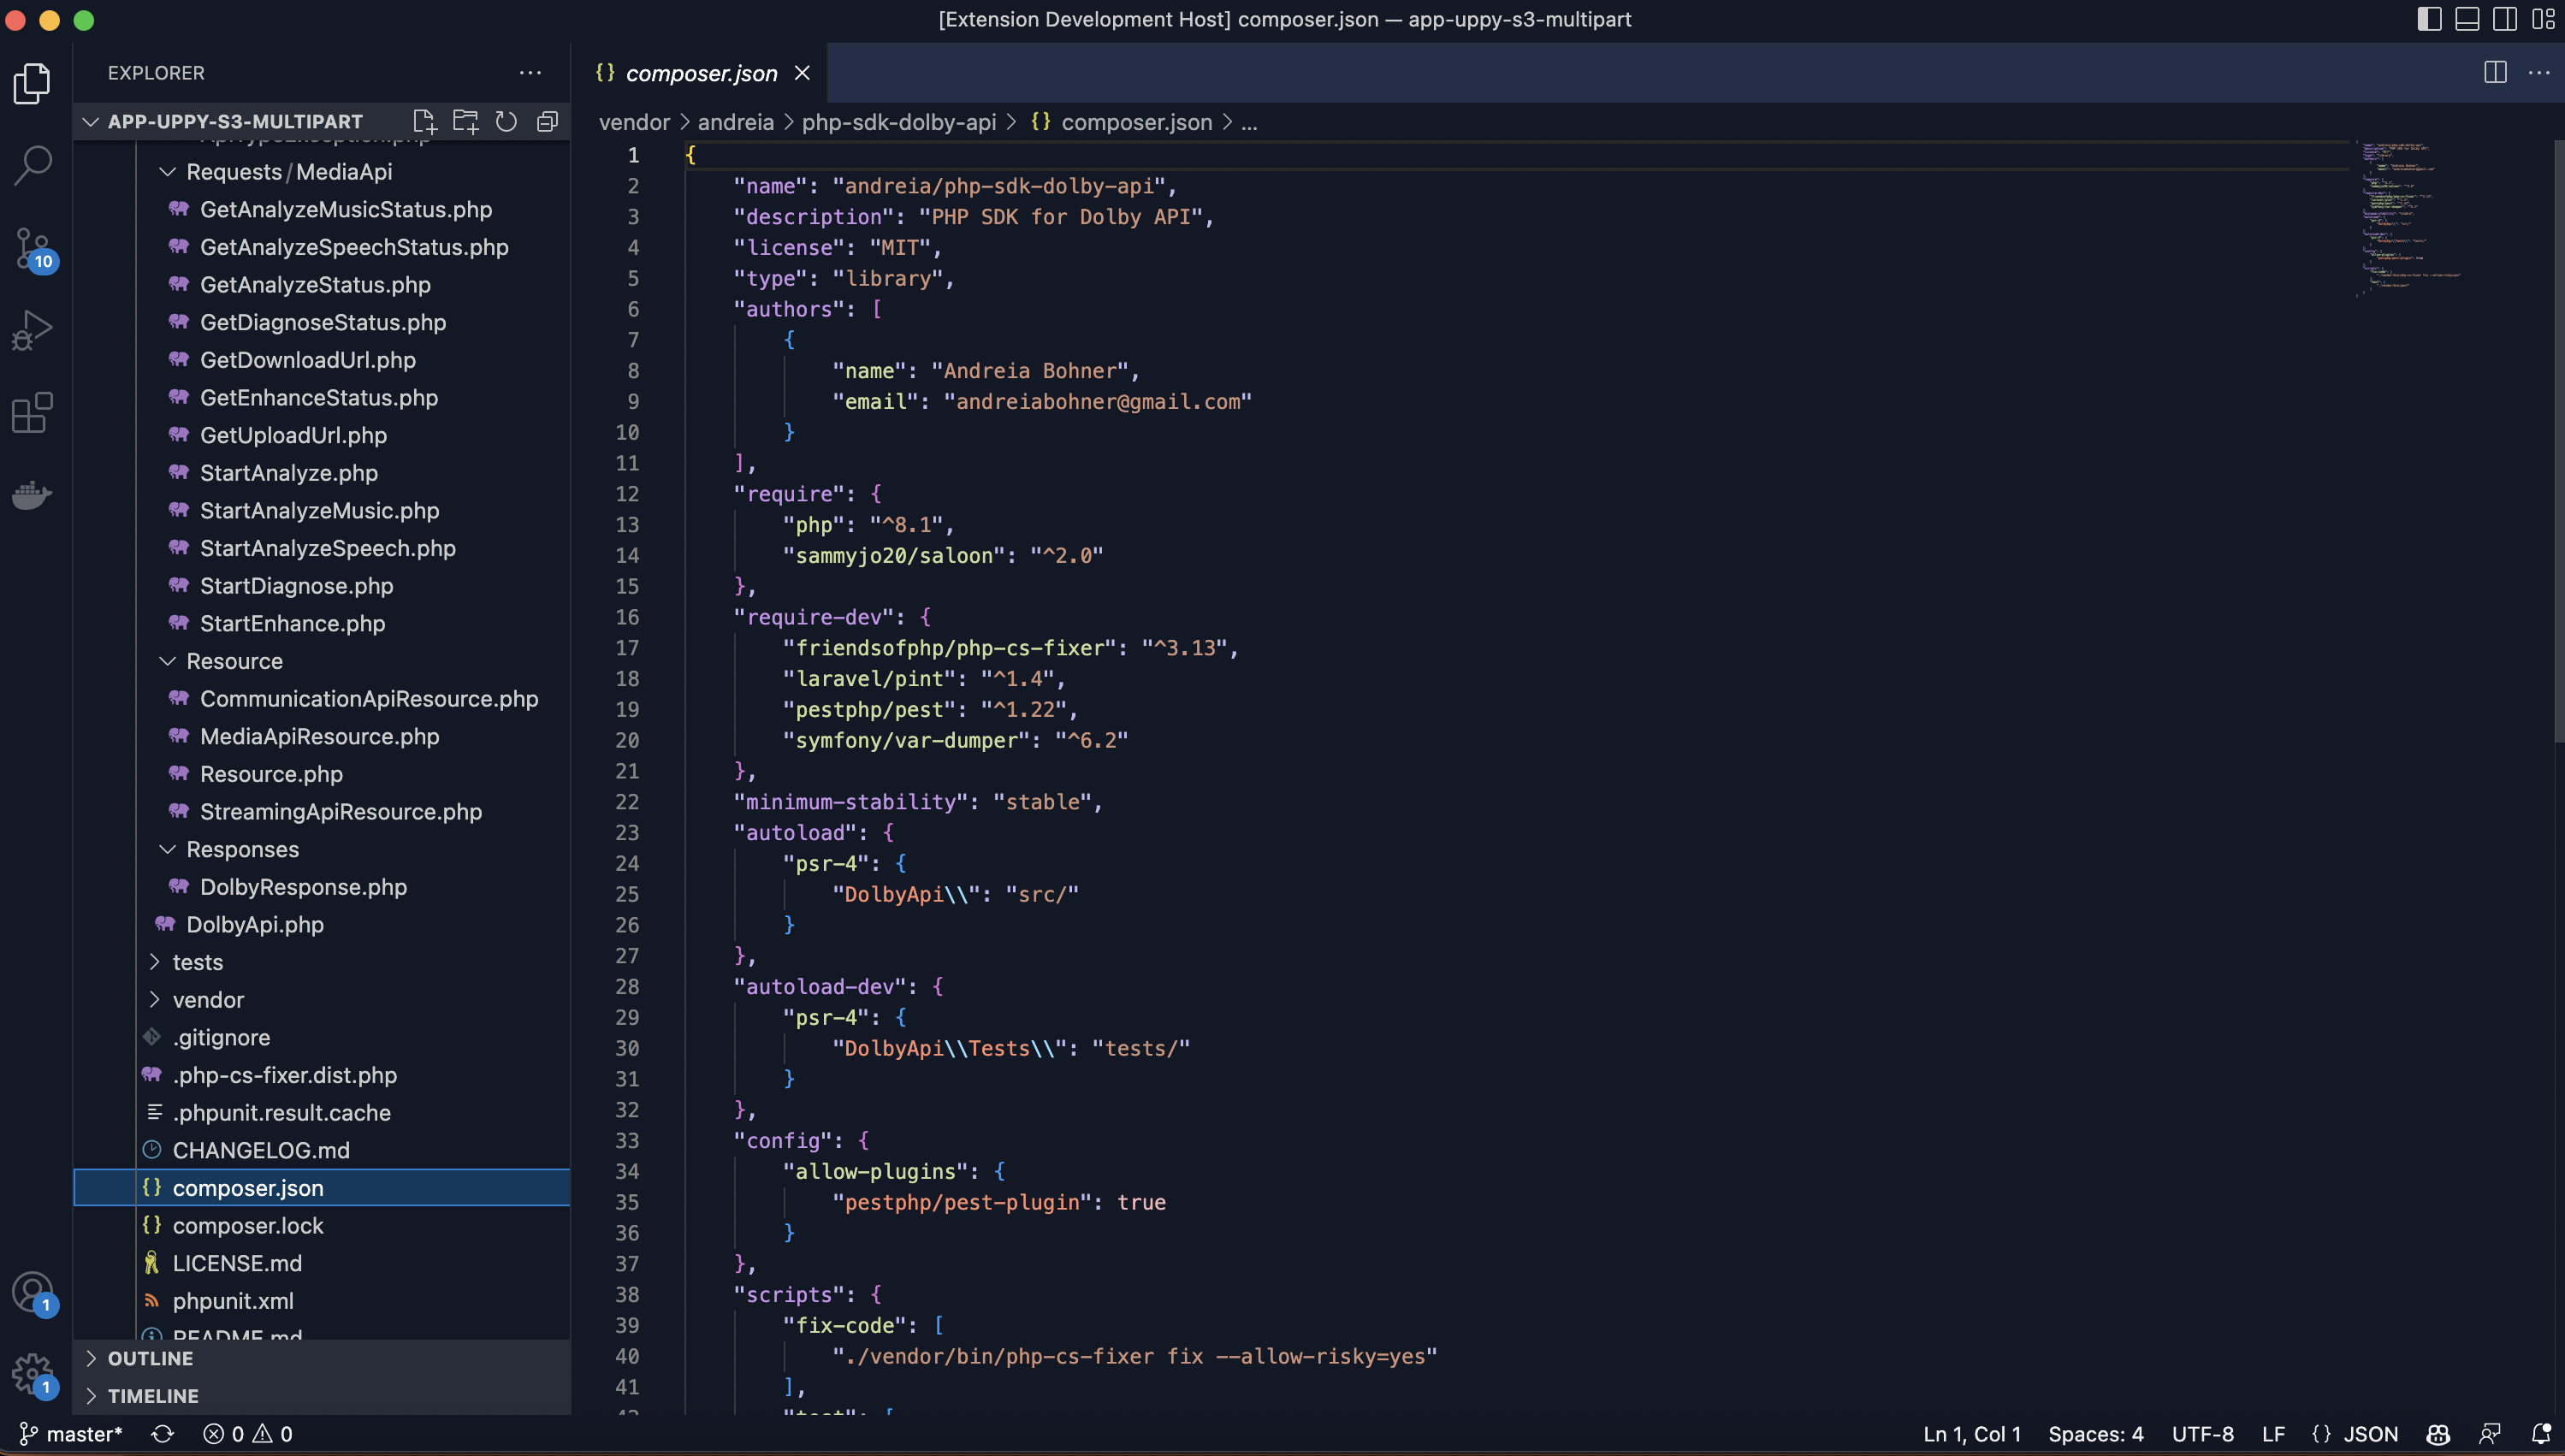Toggle the bottom panel layout icon
This screenshot has width=2565, height=1456.
tap(2467, 19)
